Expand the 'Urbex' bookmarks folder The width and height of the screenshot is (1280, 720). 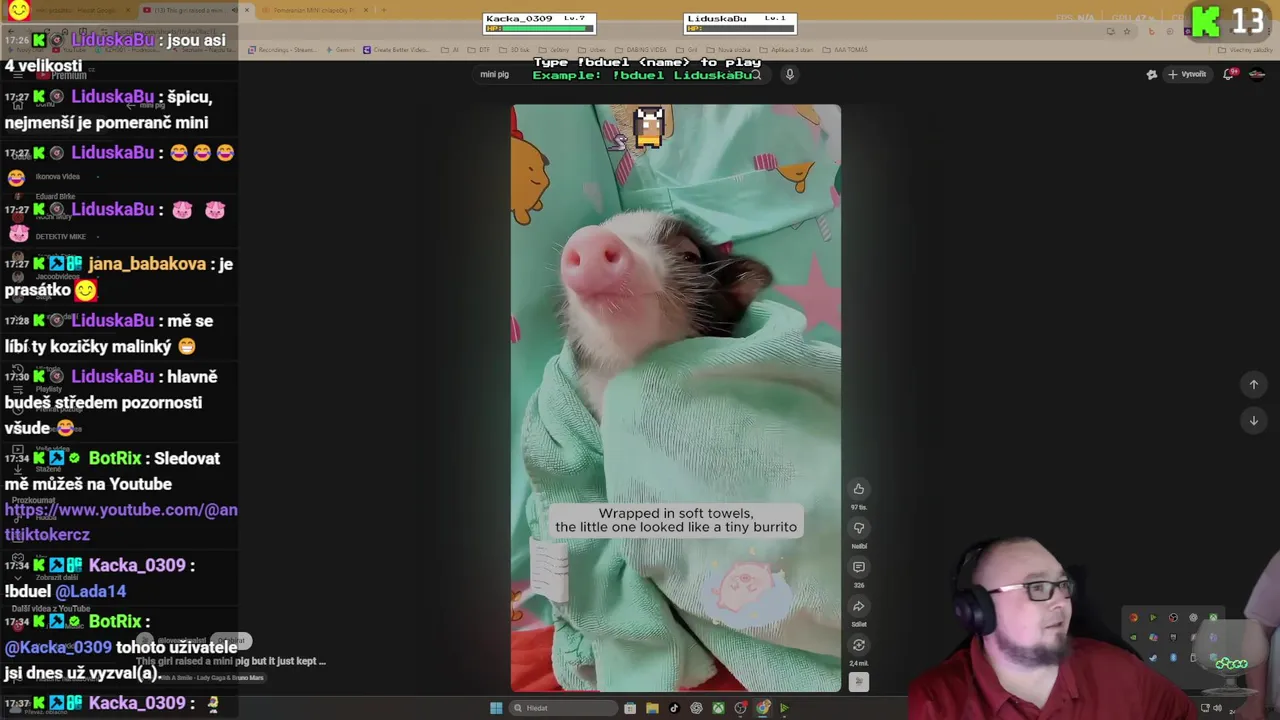click(x=592, y=50)
